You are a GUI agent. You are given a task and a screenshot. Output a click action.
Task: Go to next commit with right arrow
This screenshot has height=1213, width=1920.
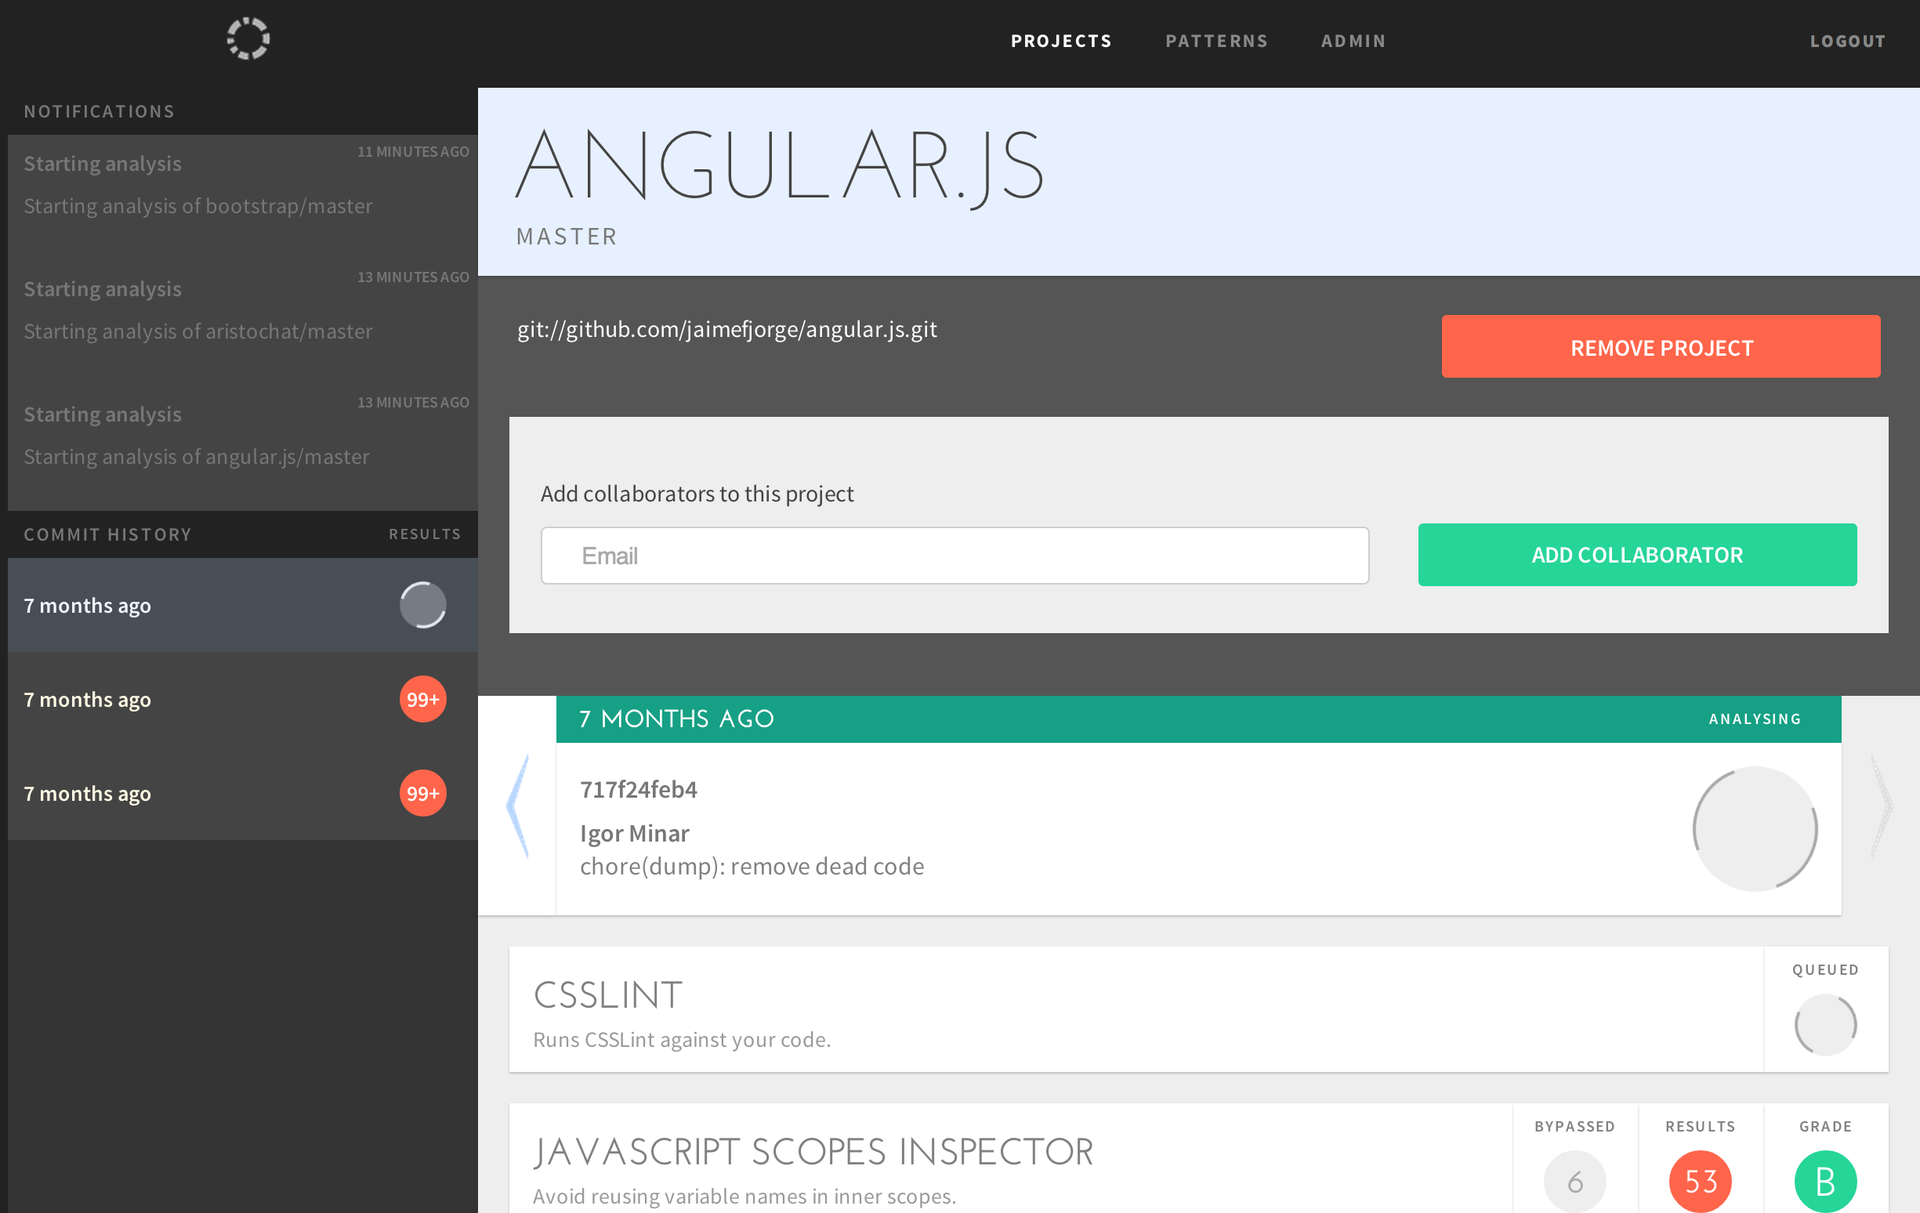pos(1882,806)
